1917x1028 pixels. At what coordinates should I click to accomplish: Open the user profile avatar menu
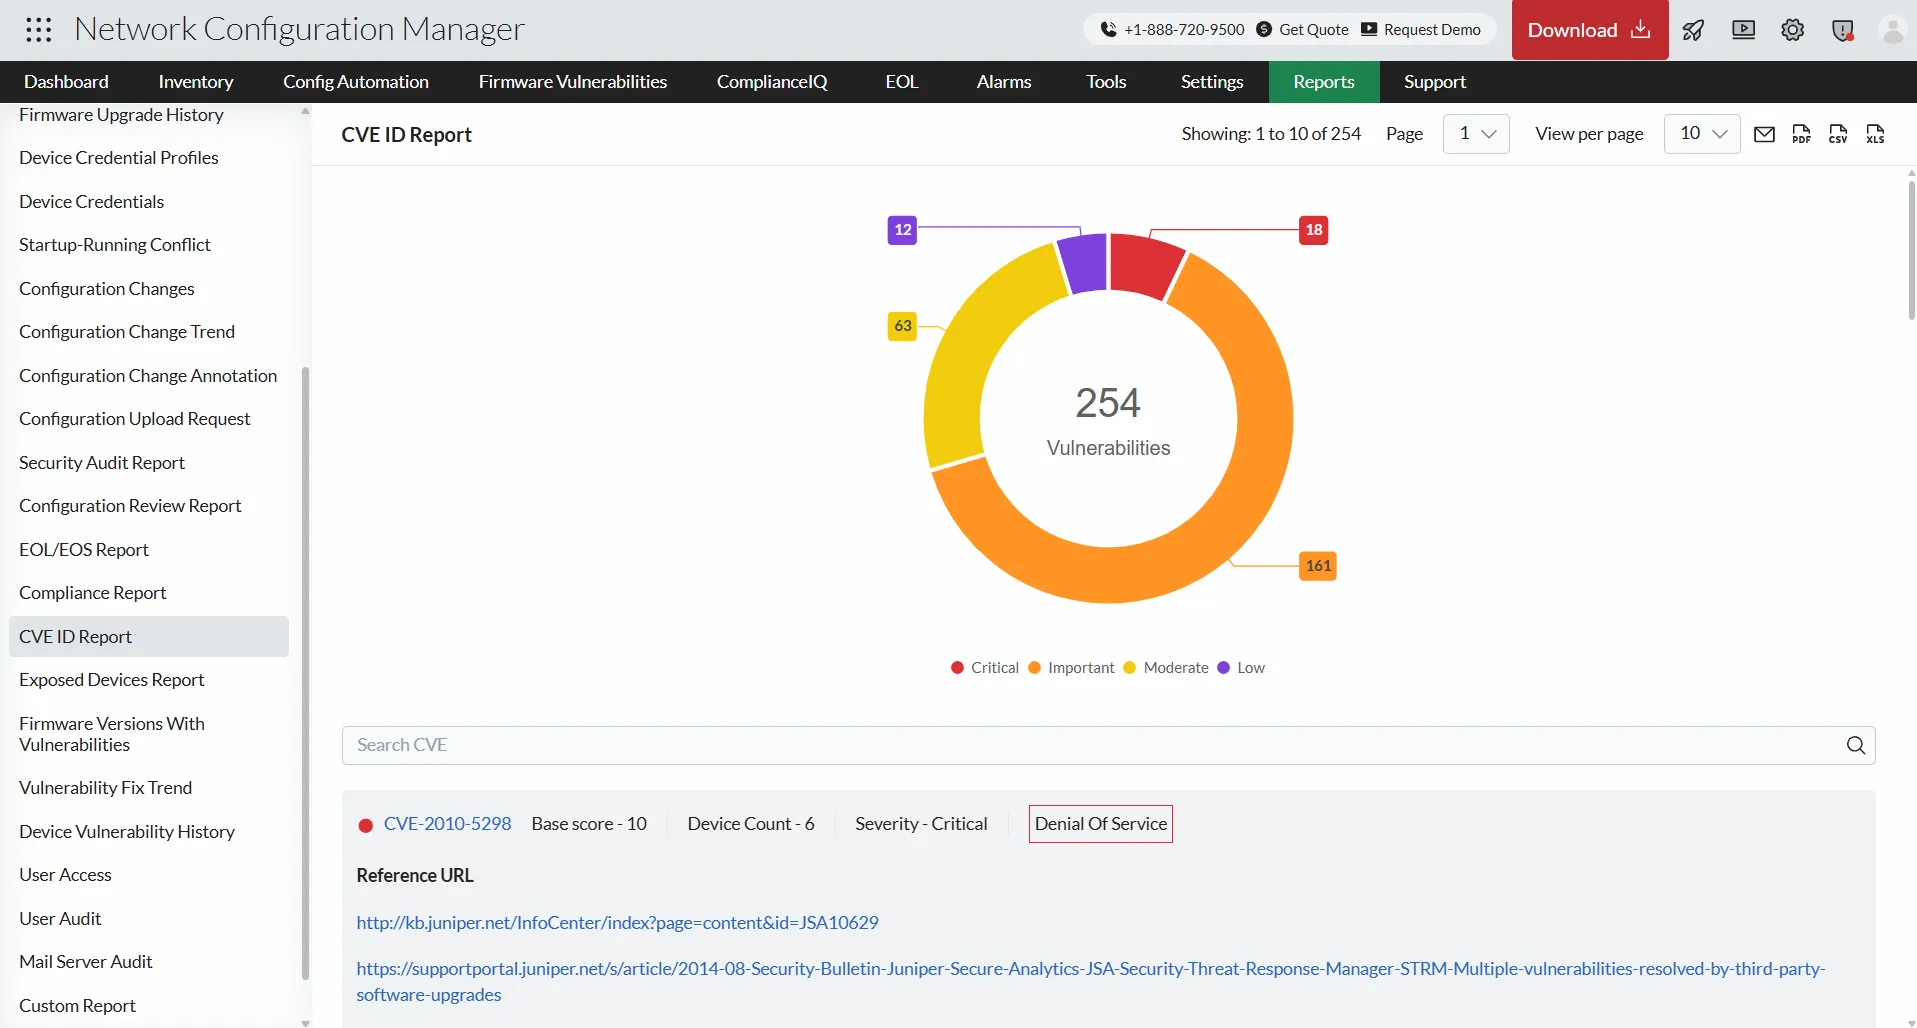(1892, 30)
